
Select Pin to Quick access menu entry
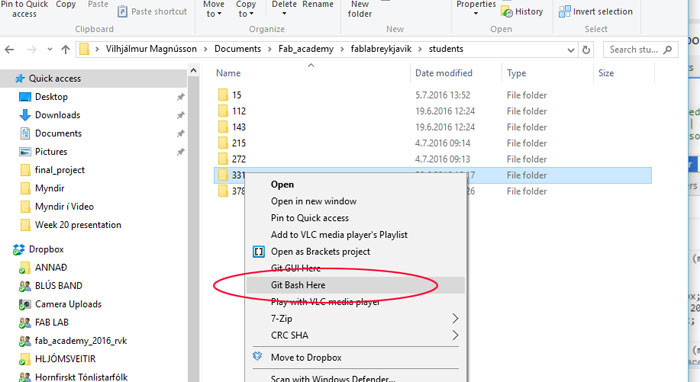pyautogui.click(x=310, y=218)
